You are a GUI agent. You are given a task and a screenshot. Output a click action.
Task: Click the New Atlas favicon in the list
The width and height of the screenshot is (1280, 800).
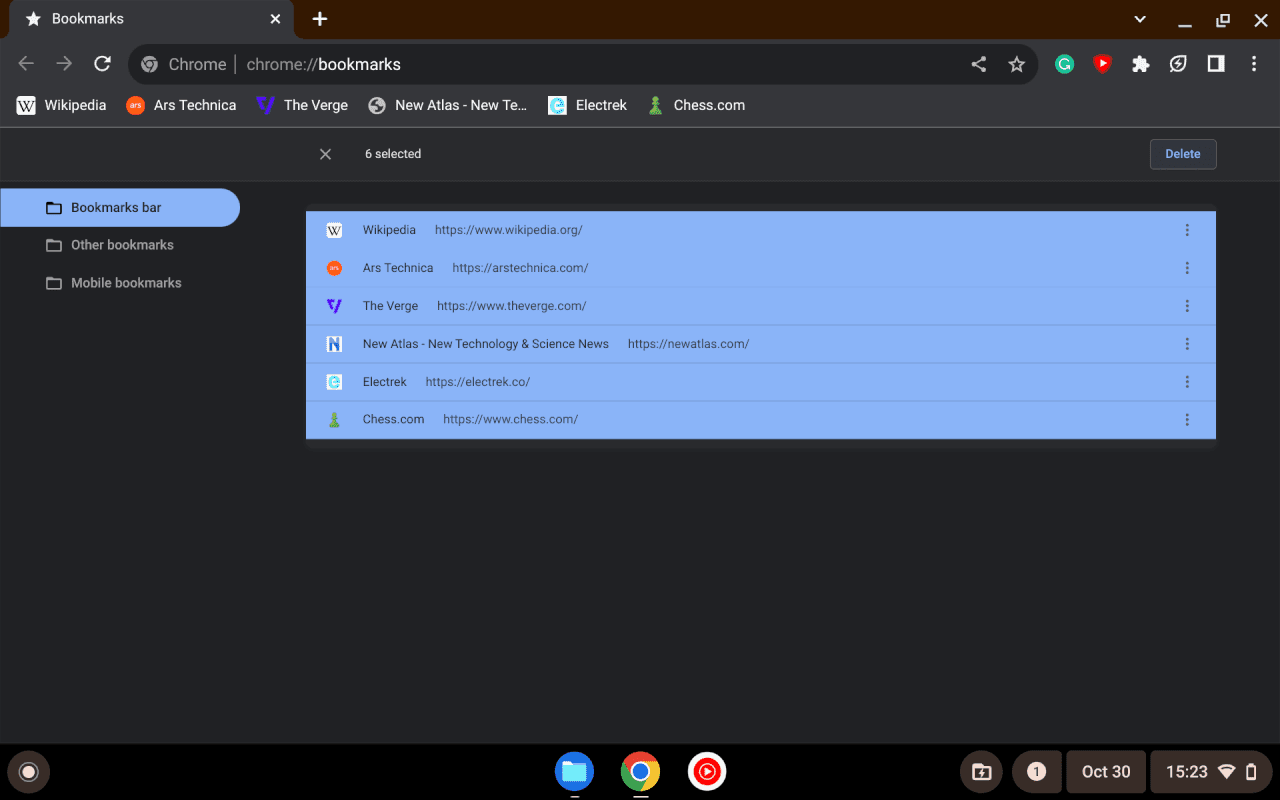(x=334, y=344)
